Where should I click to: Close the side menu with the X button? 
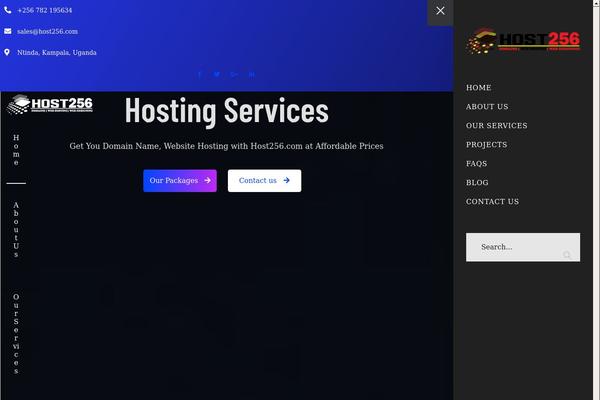tap(440, 11)
